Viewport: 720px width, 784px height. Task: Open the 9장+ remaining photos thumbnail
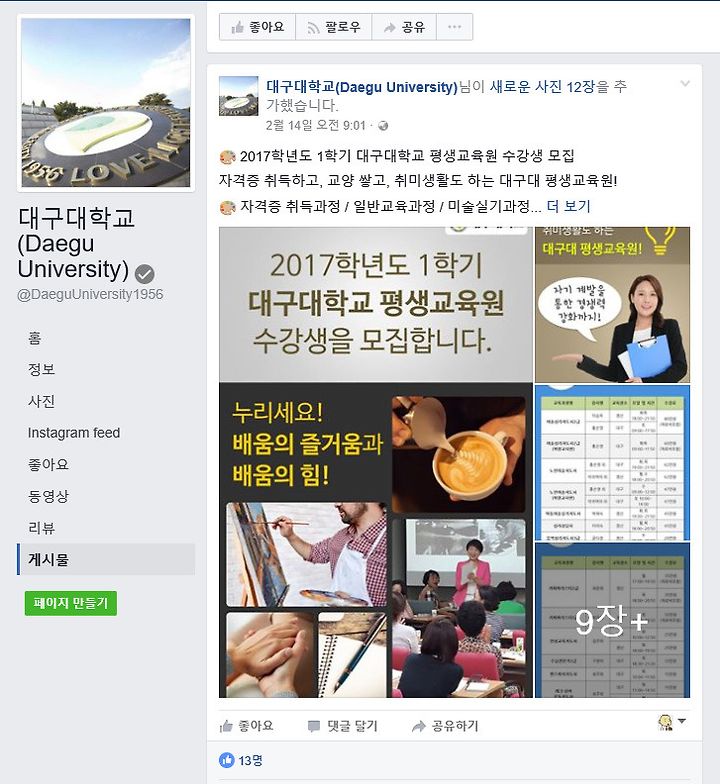tap(612, 620)
